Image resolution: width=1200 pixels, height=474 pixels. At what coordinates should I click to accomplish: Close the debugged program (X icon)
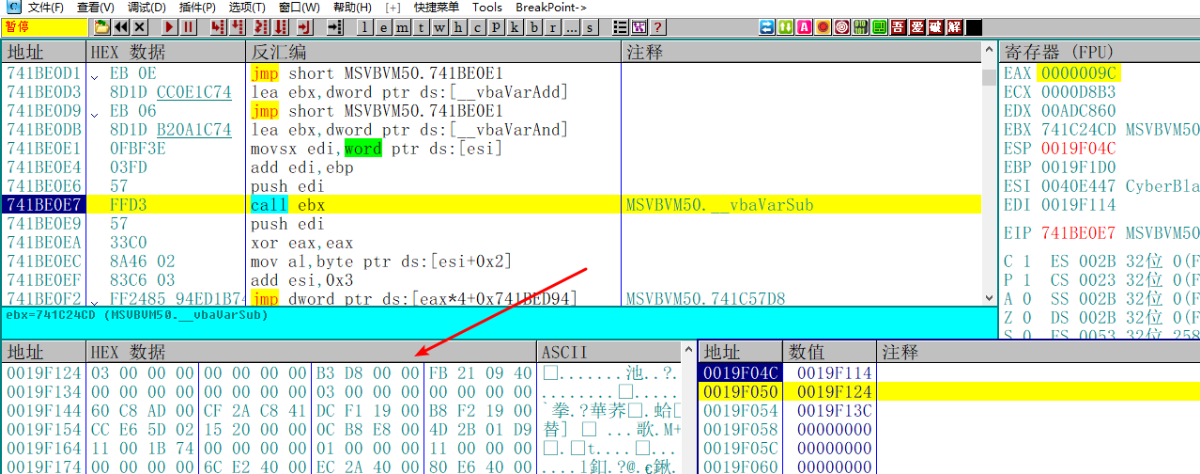tap(139, 26)
